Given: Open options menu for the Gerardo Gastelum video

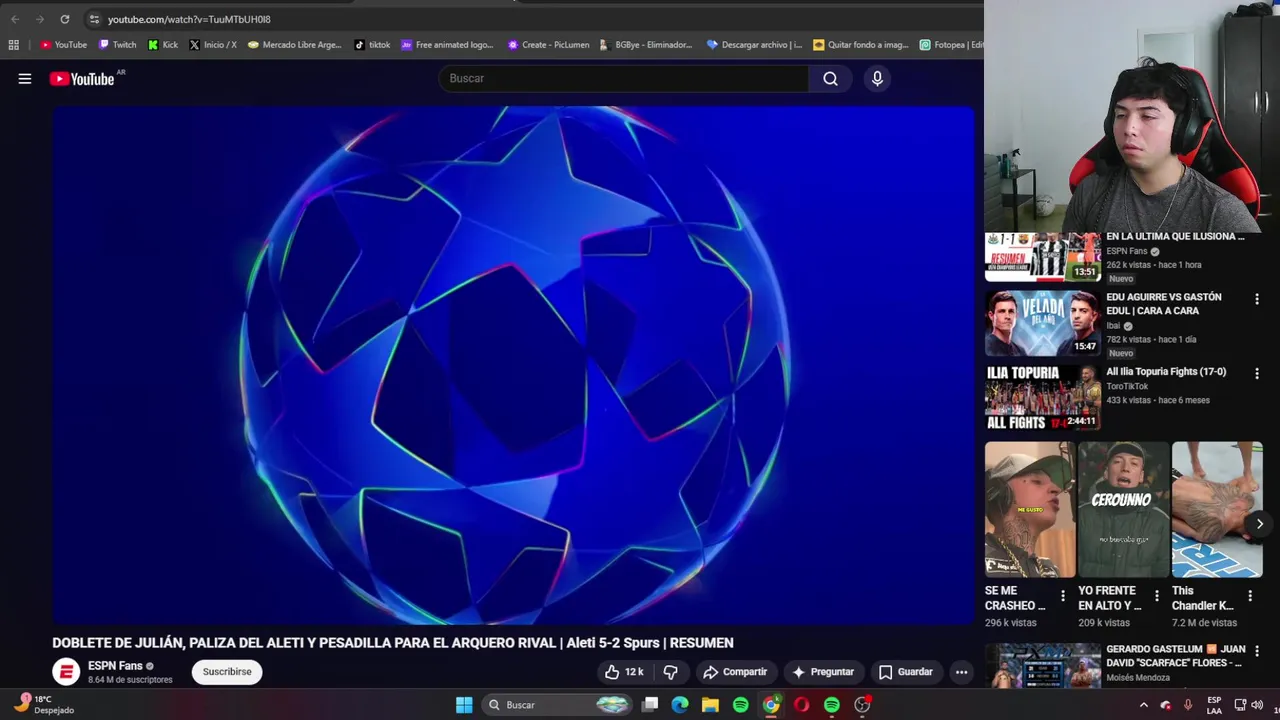Looking at the screenshot, I should (1257, 651).
